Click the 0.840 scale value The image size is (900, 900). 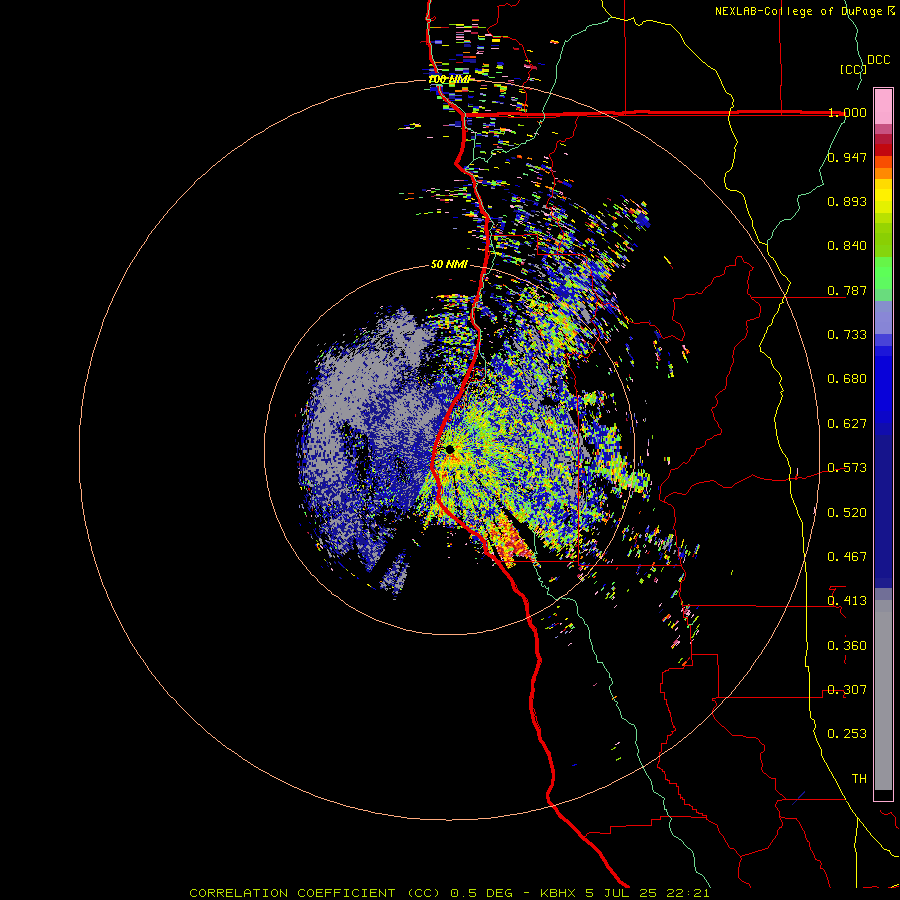[847, 246]
